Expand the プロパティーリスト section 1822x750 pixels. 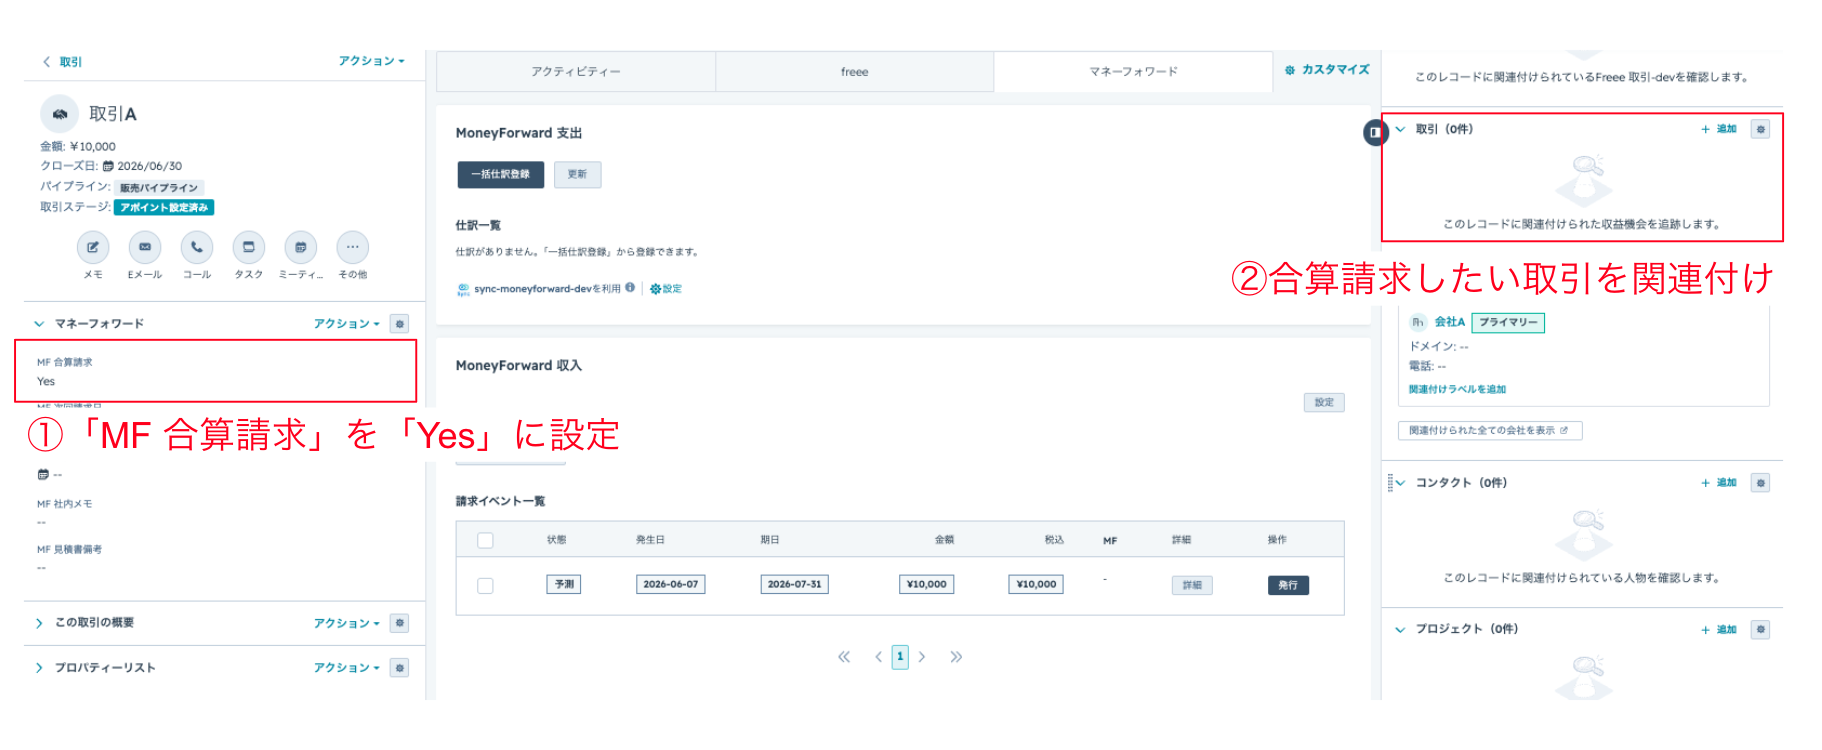click(x=39, y=668)
